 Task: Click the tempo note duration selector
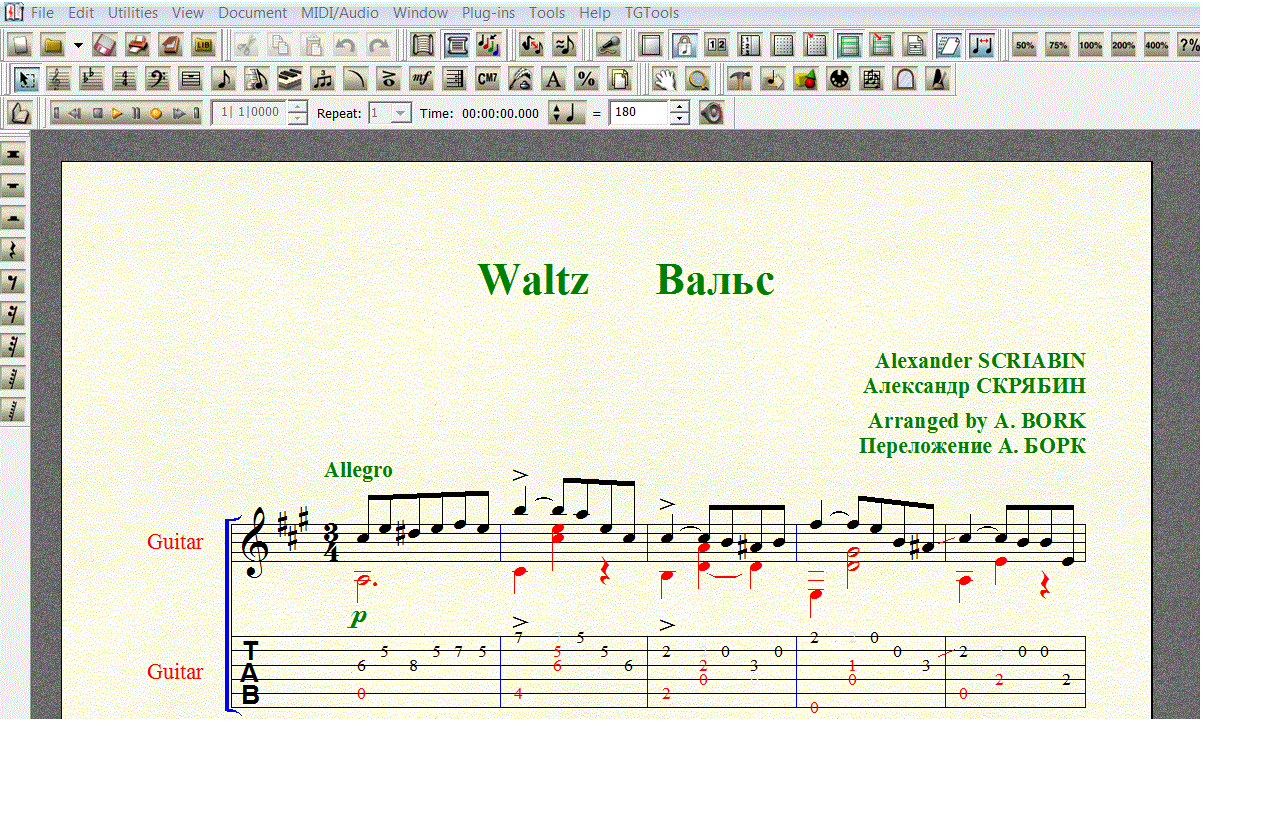(567, 113)
